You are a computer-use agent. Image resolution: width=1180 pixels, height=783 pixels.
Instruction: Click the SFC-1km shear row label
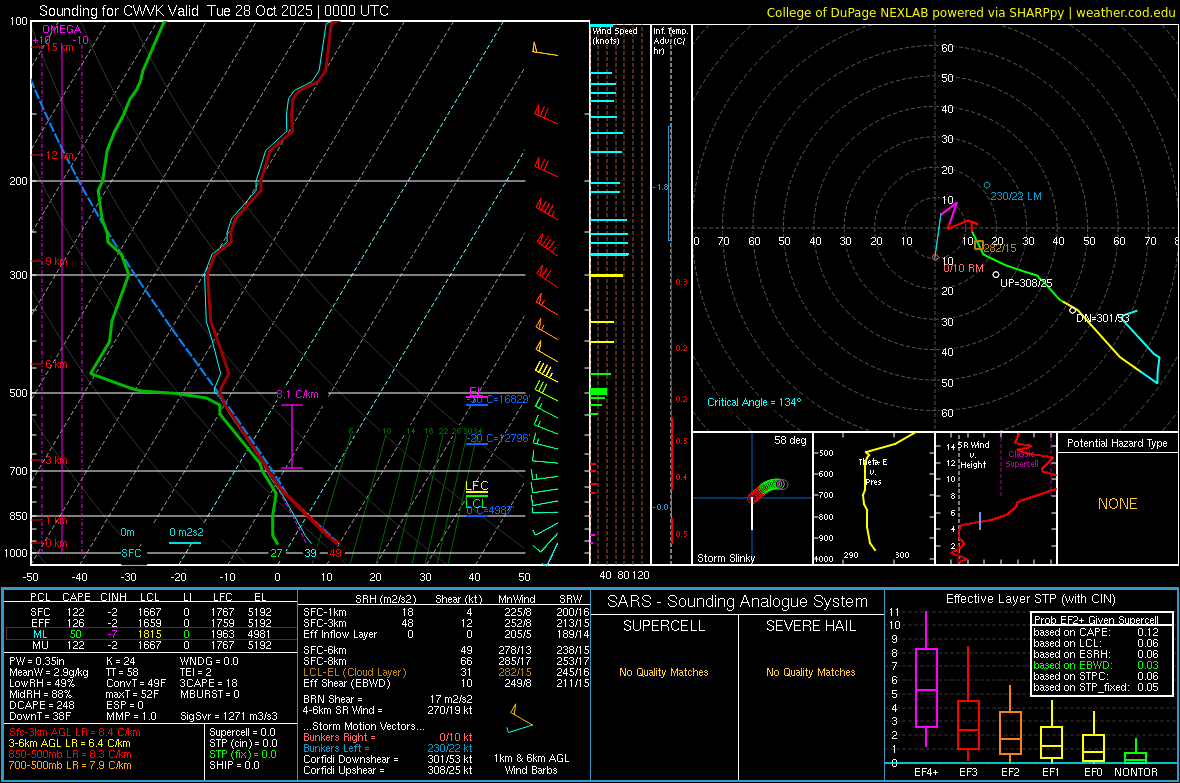[x=325, y=612]
